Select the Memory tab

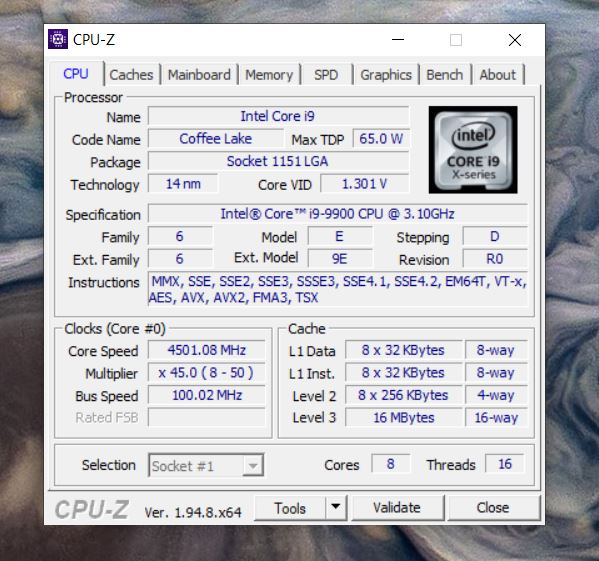coord(269,74)
